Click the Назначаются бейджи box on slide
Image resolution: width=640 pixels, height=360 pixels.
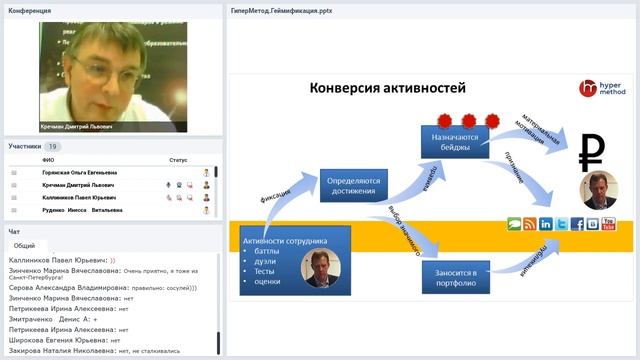click(455, 142)
